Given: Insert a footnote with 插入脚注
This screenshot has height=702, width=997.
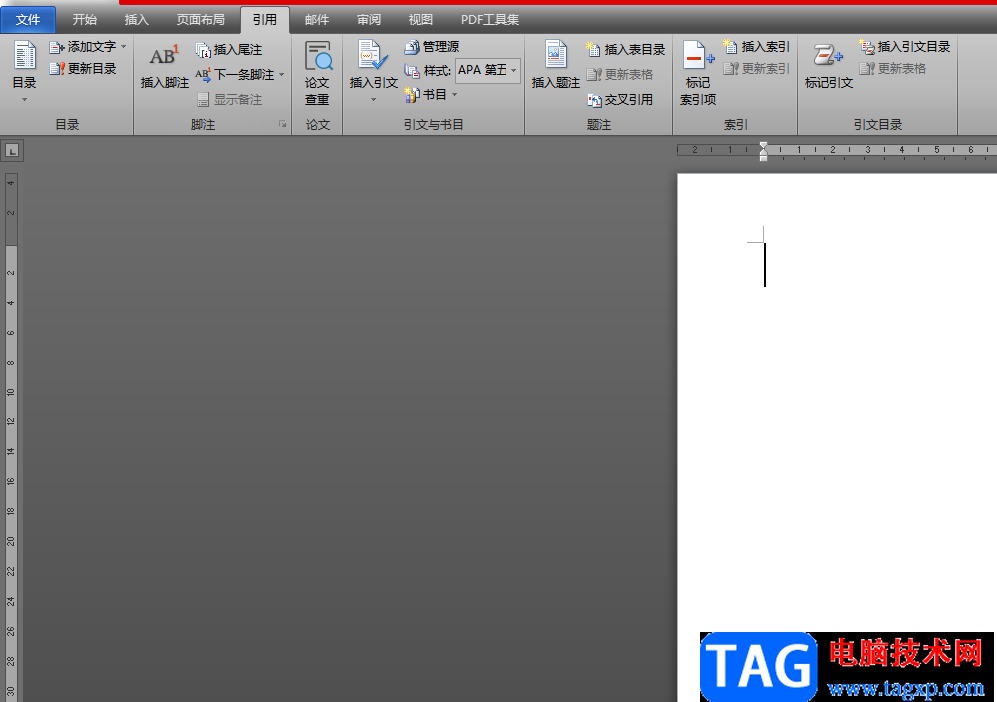Looking at the screenshot, I should click(165, 65).
